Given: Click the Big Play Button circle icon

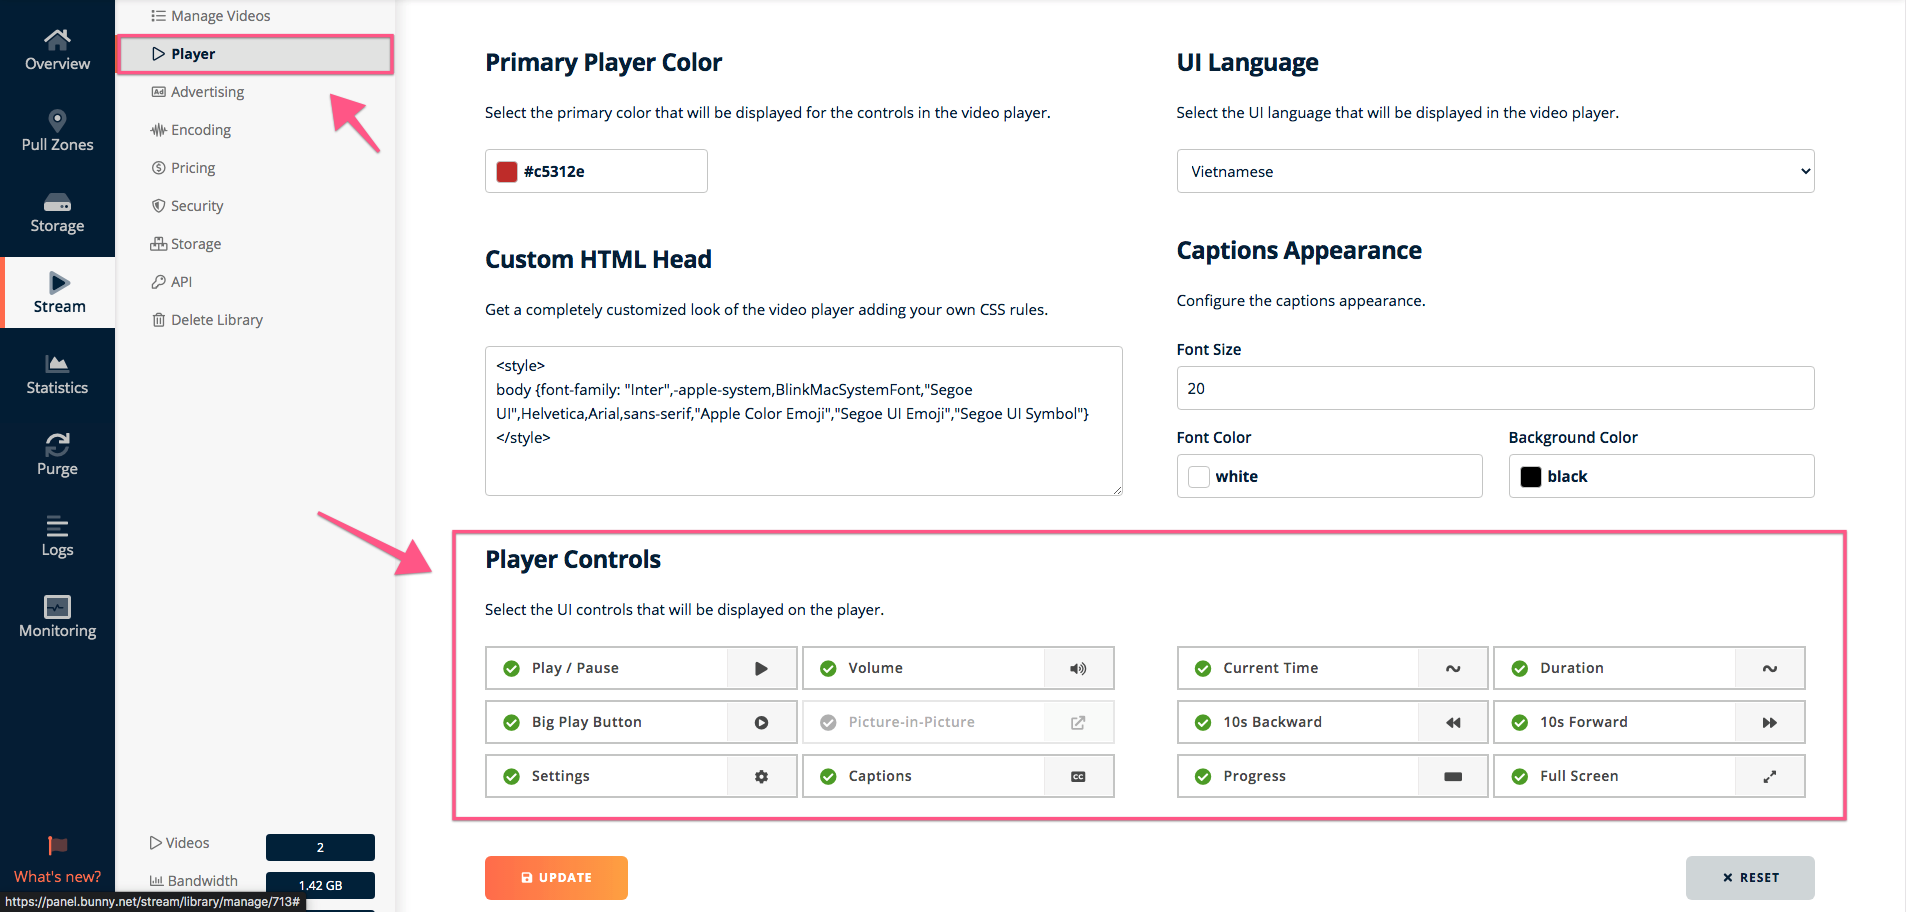Looking at the screenshot, I should click(761, 722).
